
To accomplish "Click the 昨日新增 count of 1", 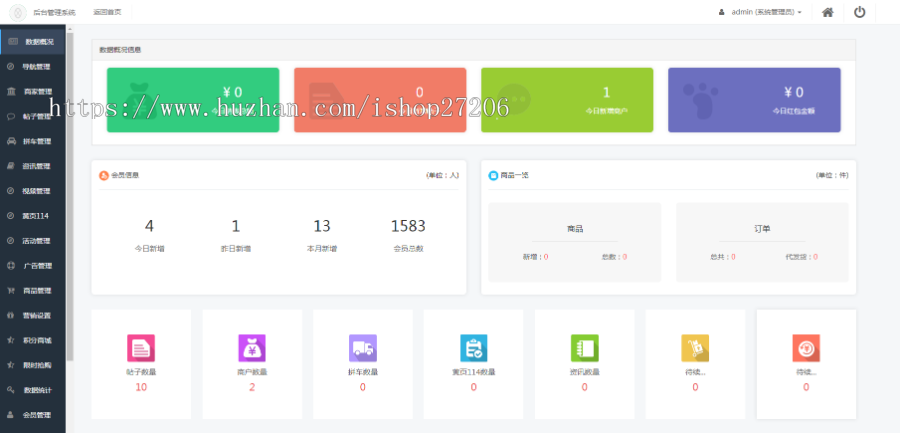I will click(x=235, y=226).
